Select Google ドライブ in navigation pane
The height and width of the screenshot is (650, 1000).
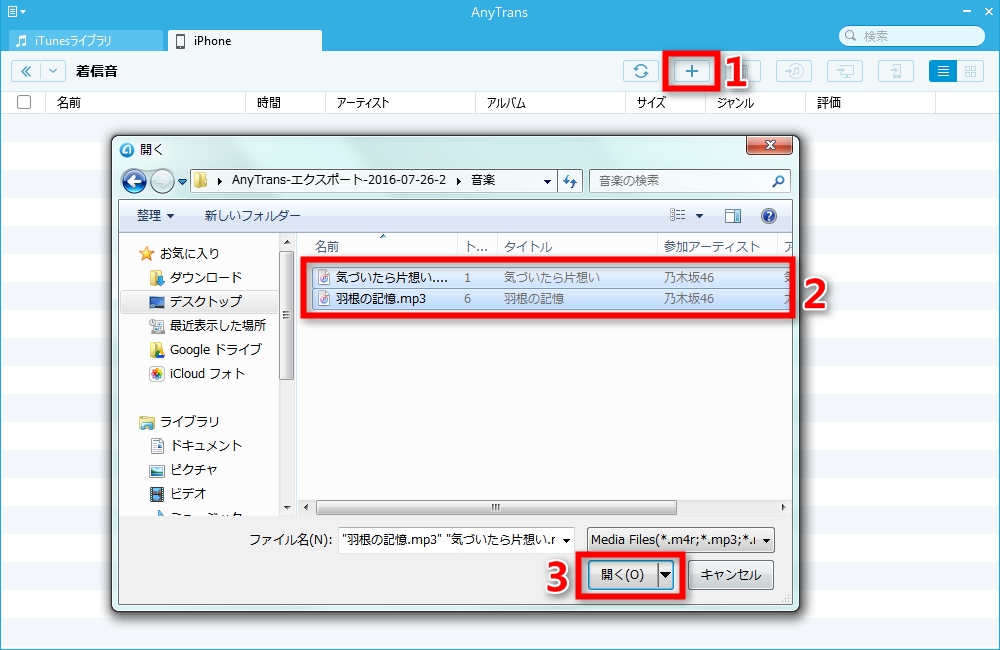click(x=205, y=350)
